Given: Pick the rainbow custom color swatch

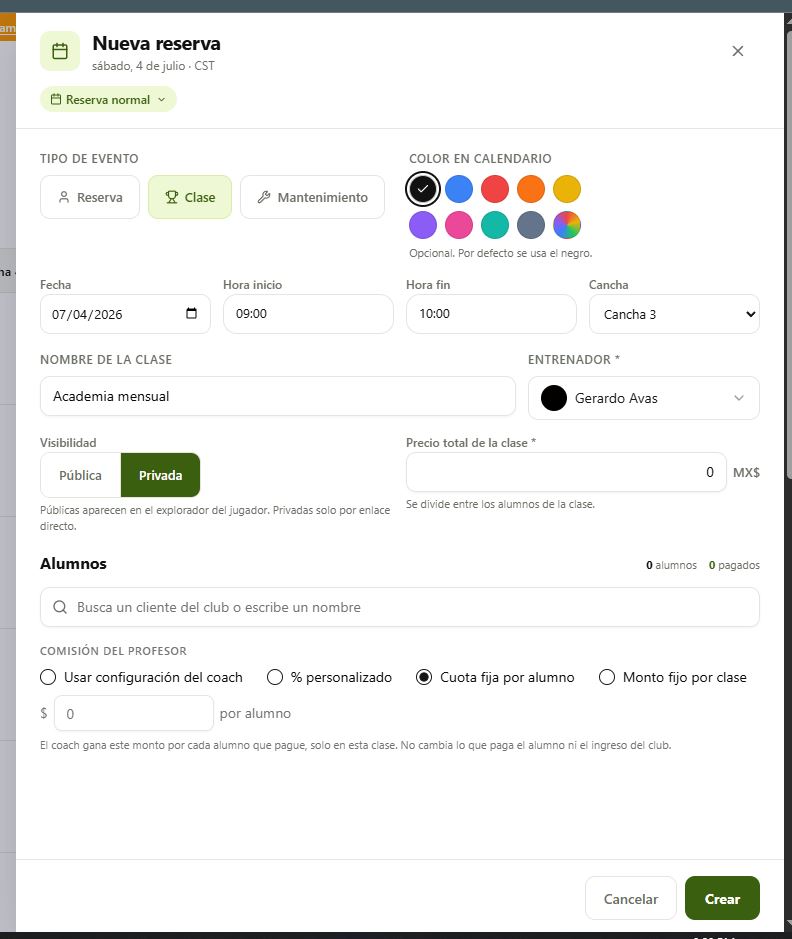Looking at the screenshot, I should [566, 225].
